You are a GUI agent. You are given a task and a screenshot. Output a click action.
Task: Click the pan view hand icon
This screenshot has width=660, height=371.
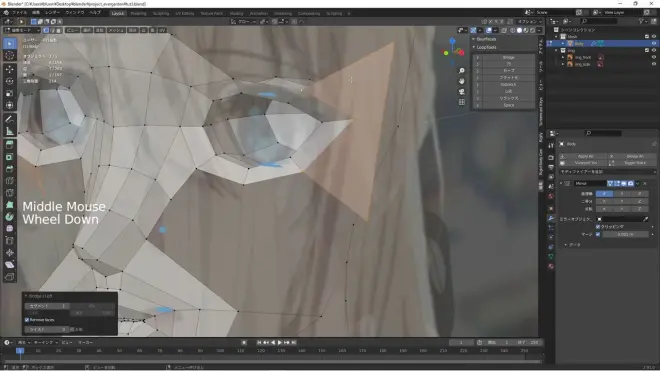coord(462,81)
